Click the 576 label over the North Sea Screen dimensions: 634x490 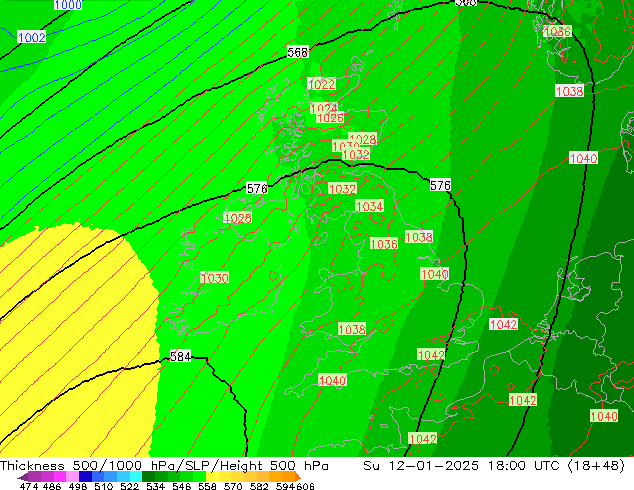pyautogui.click(x=440, y=185)
